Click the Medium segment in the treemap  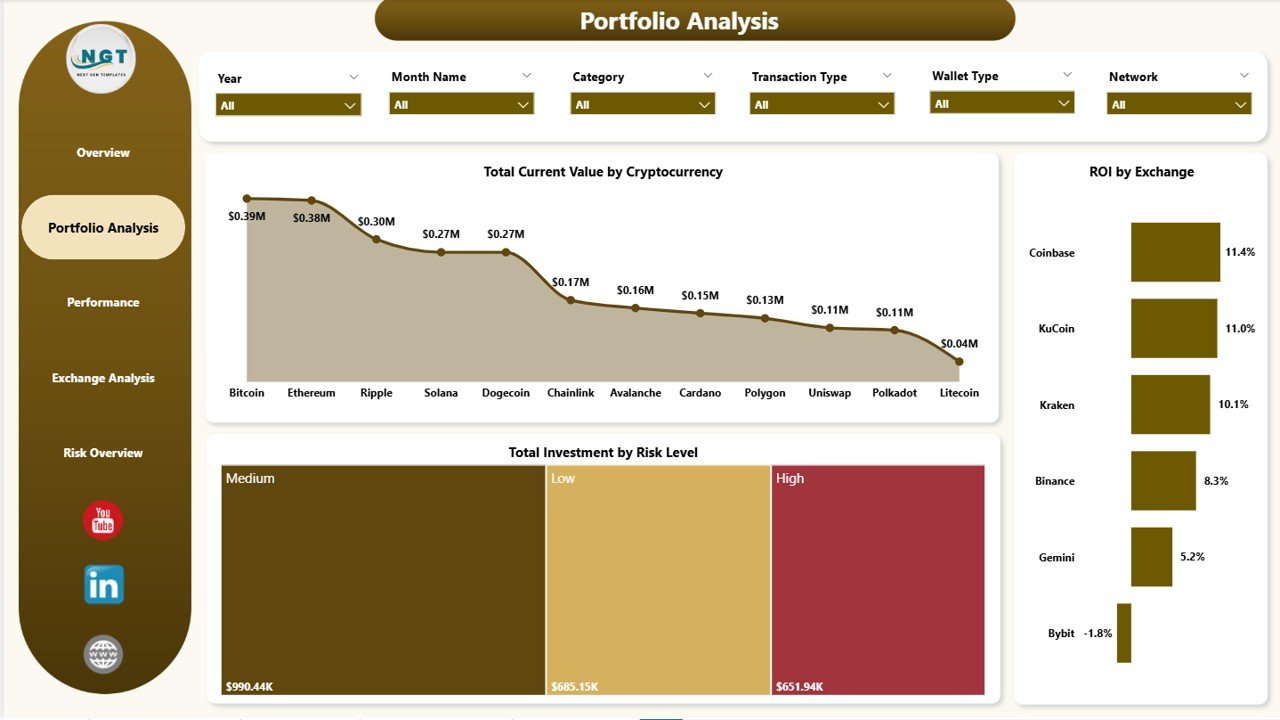click(383, 580)
